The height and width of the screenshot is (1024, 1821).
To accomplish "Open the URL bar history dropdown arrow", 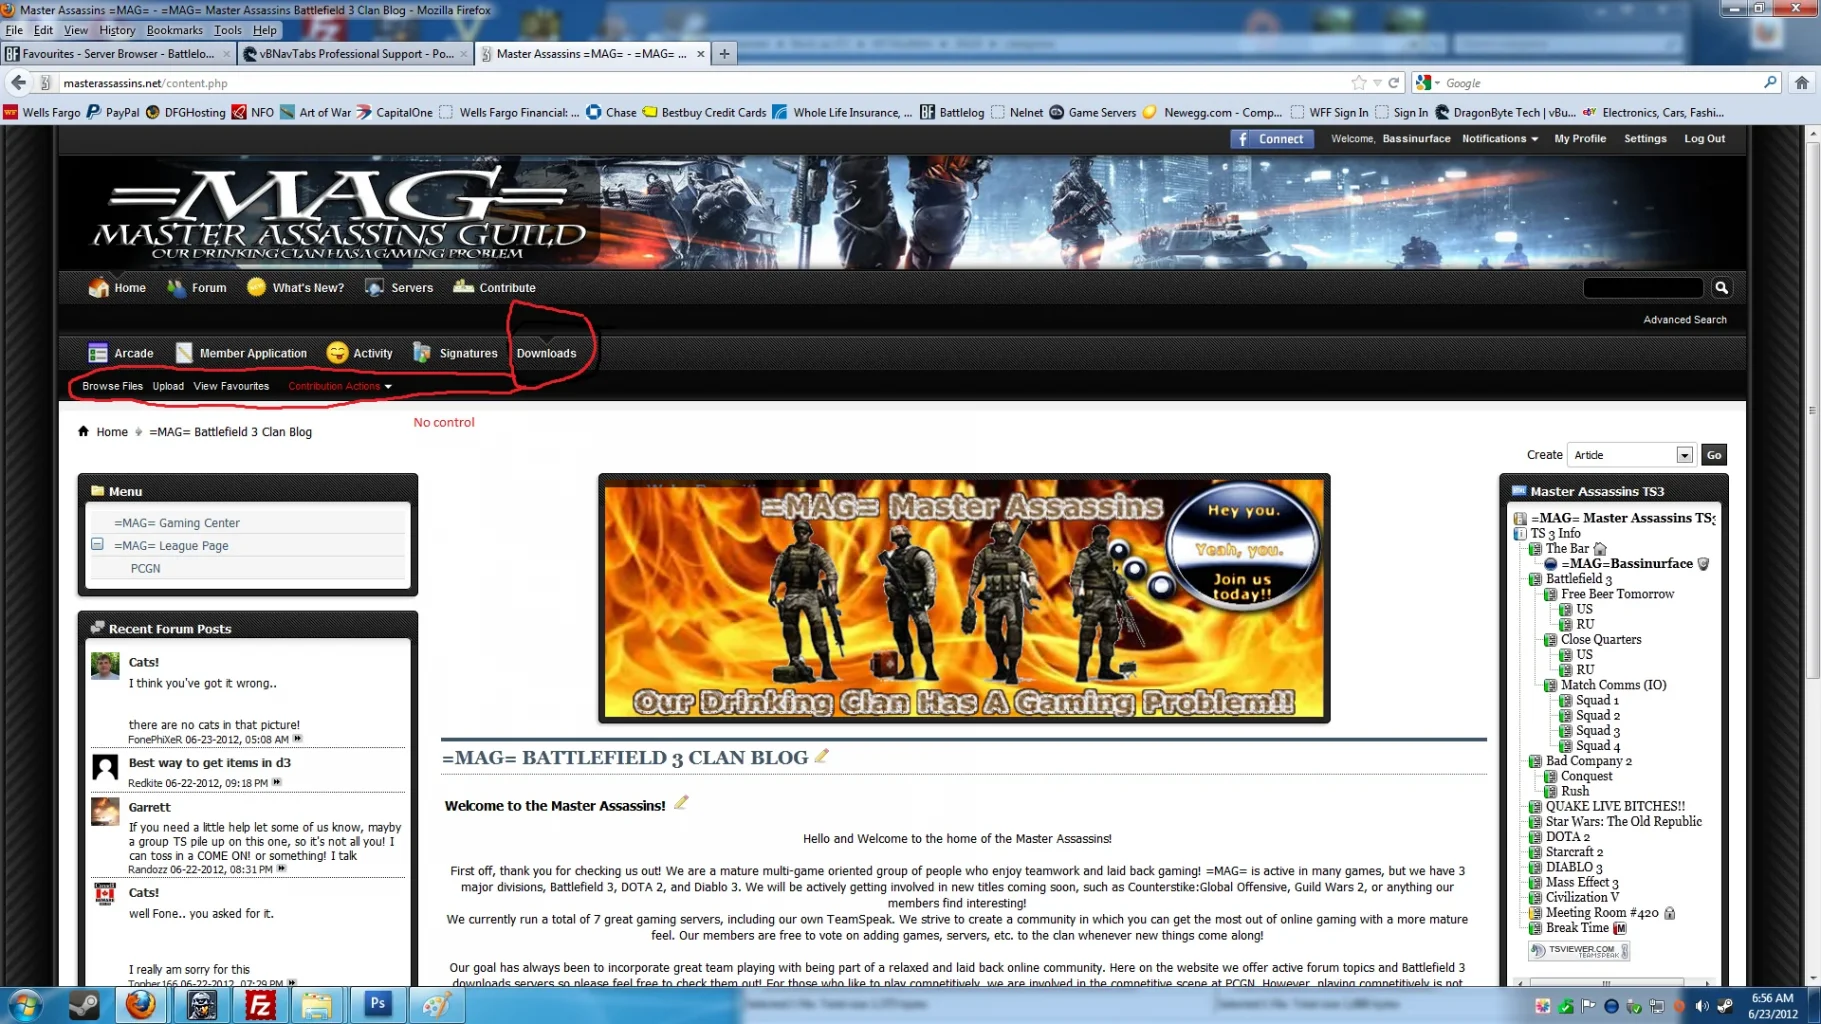I will pyautogui.click(x=1377, y=83).
